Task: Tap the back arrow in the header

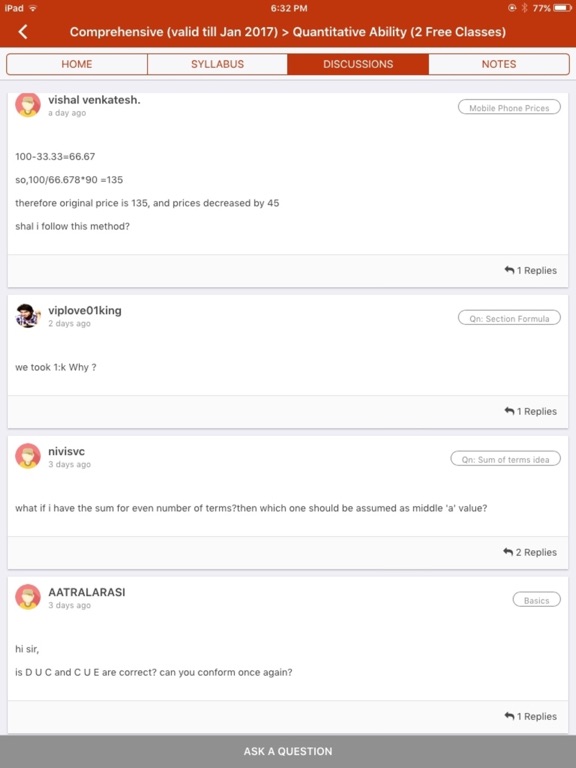Action: point(23,32)
